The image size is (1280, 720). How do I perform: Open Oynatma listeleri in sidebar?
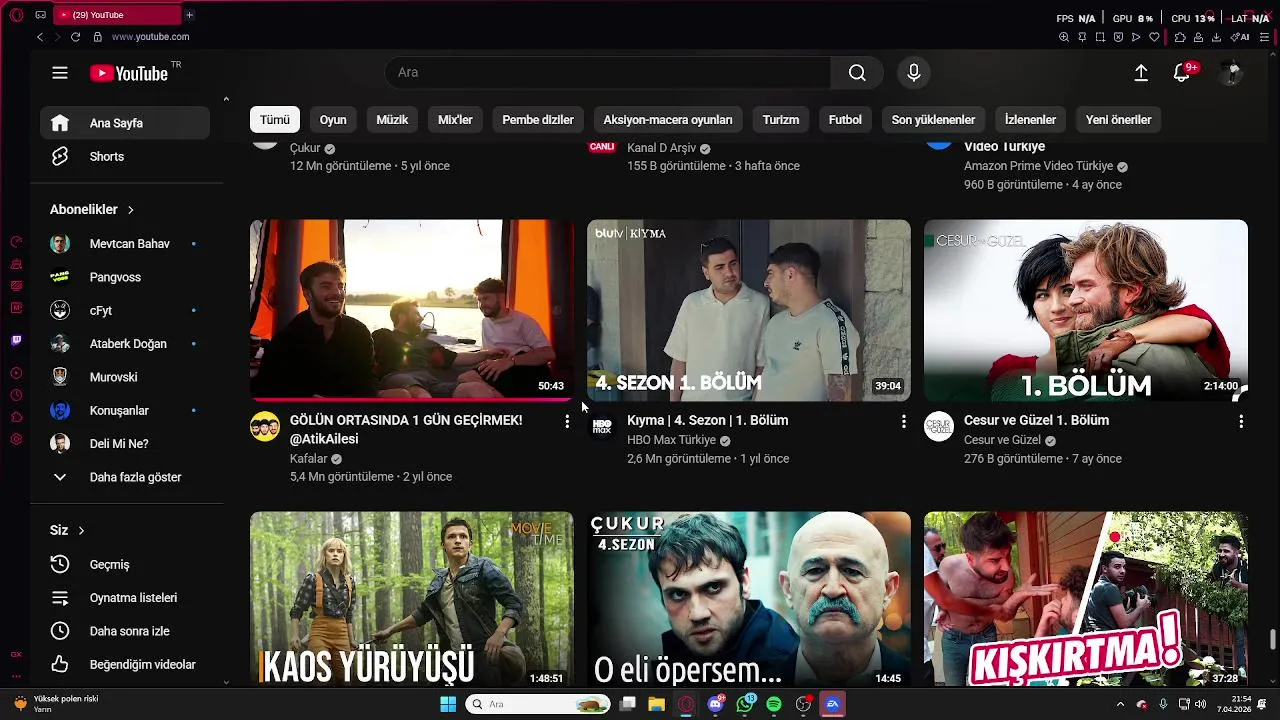[x=125, y=598]
